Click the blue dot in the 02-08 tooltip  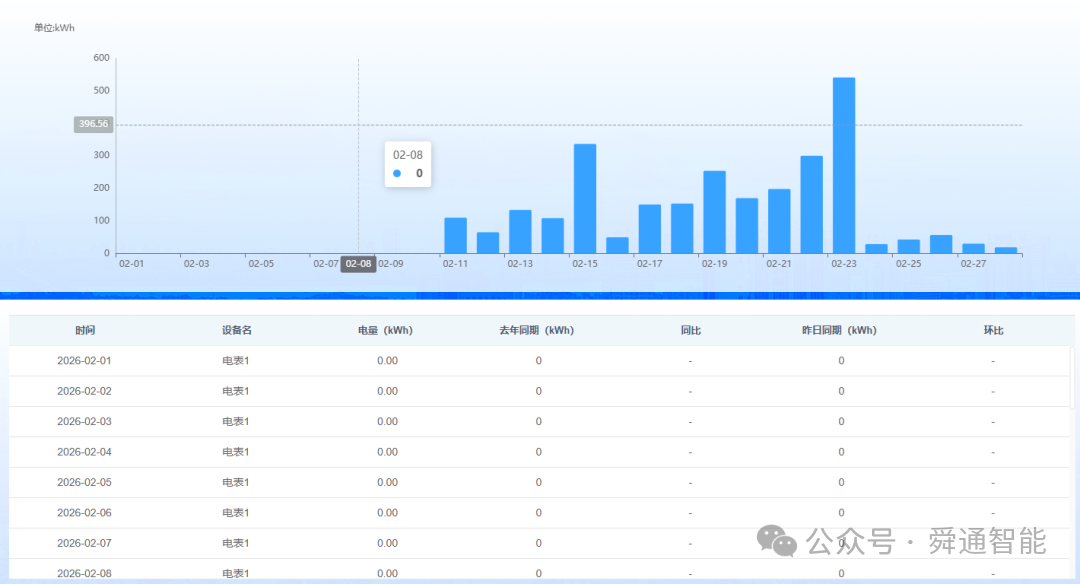397,173
